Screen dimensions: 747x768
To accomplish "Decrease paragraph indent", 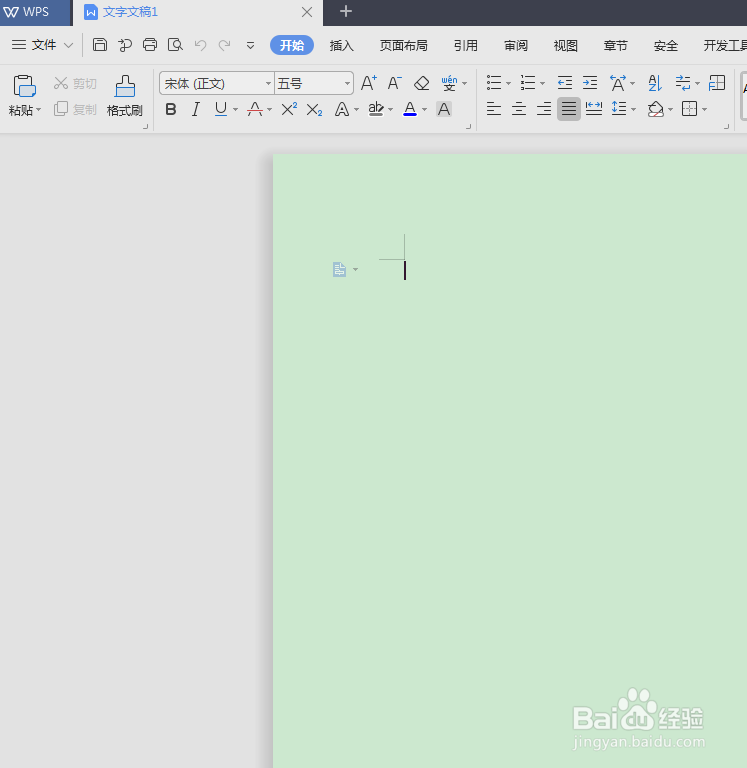I will (565, 83).
